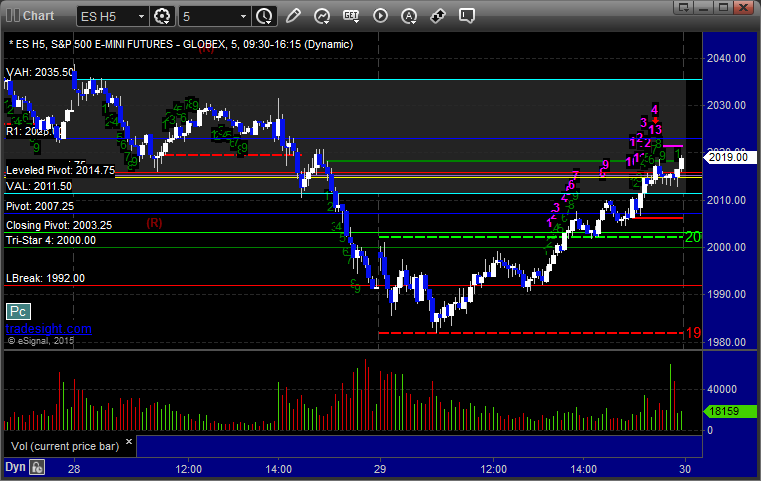Click the 2019.00 current price marker

click(x=729, y=157)
